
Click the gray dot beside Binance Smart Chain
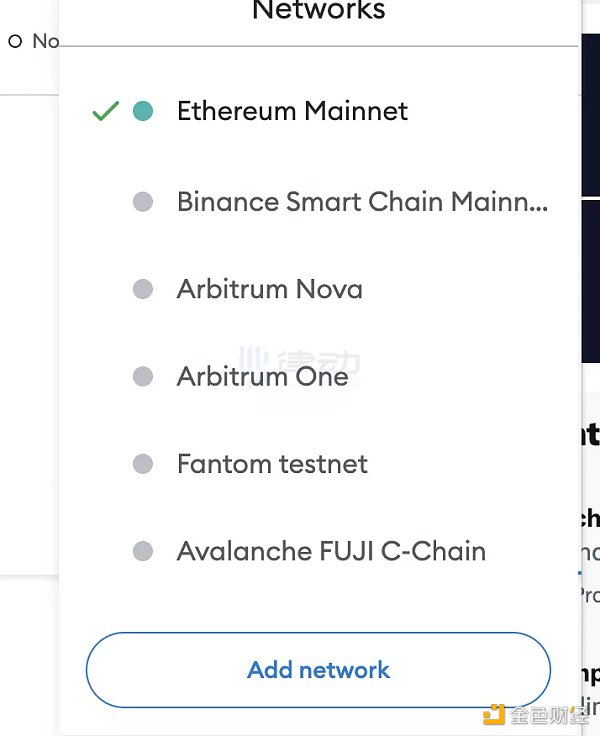[x=143, y=202]
